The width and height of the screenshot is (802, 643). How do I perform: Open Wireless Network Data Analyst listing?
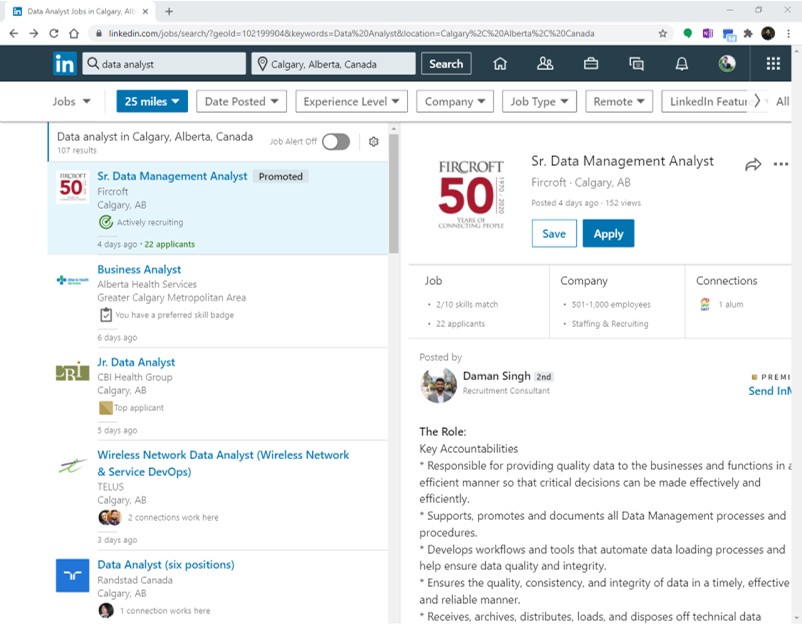(x=223, y=463)
